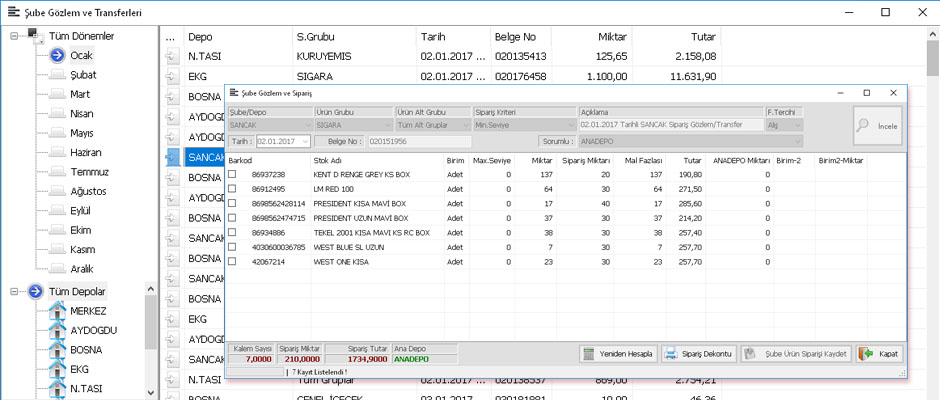Check the TEKEL 2001 KISA MAVI checkbox
The height and width of the screenshot is (400, 940).
click(232, 233)
